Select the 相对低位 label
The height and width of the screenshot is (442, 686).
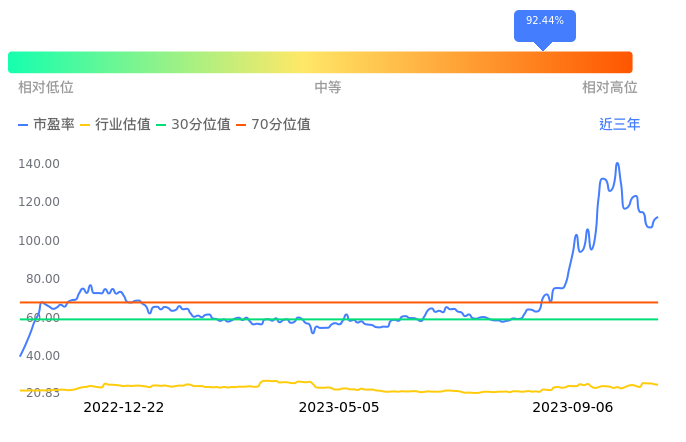pos(46,88)
